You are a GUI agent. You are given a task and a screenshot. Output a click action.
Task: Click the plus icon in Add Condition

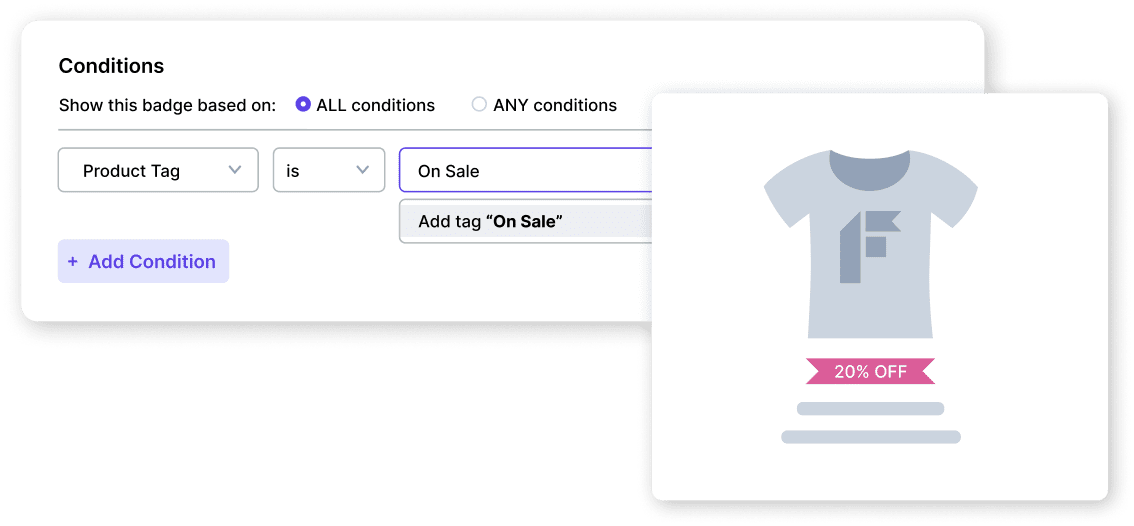[72, 262]
